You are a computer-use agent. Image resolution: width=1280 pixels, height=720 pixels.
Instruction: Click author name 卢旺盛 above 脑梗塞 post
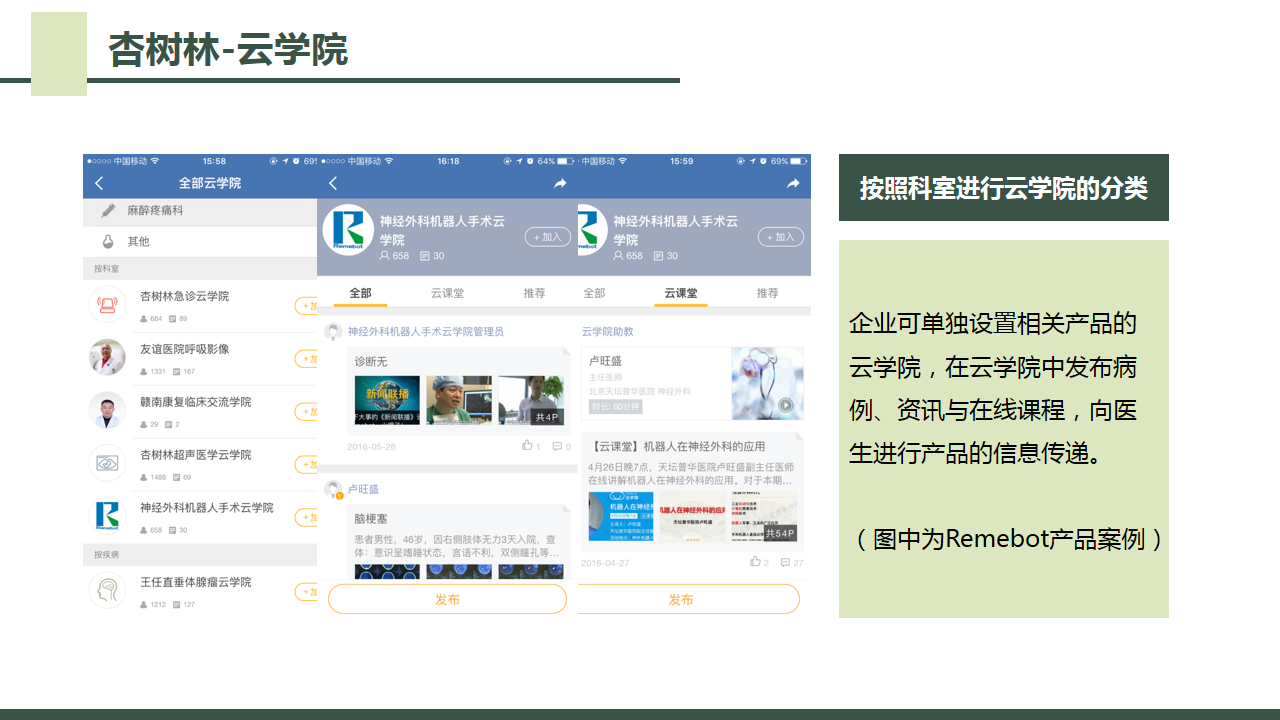tap(363, 489)
